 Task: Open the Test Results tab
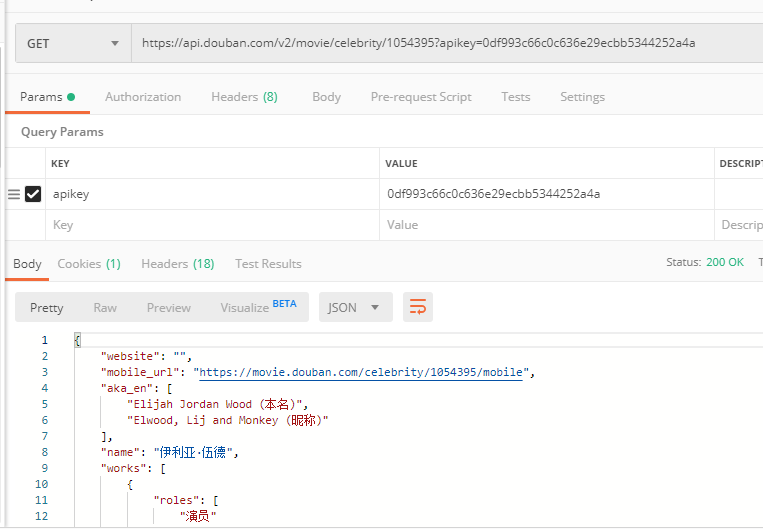click(x=268, y=264)
